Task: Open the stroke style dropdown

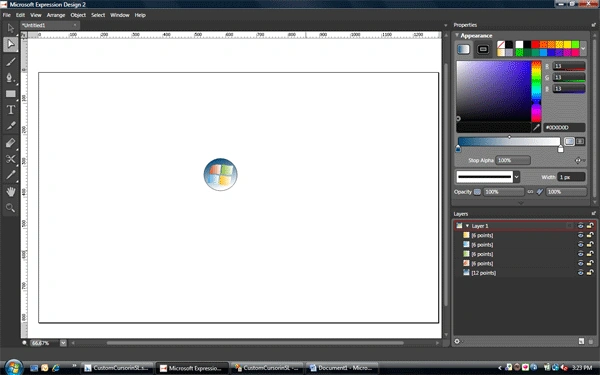Action: coord(516,177)
